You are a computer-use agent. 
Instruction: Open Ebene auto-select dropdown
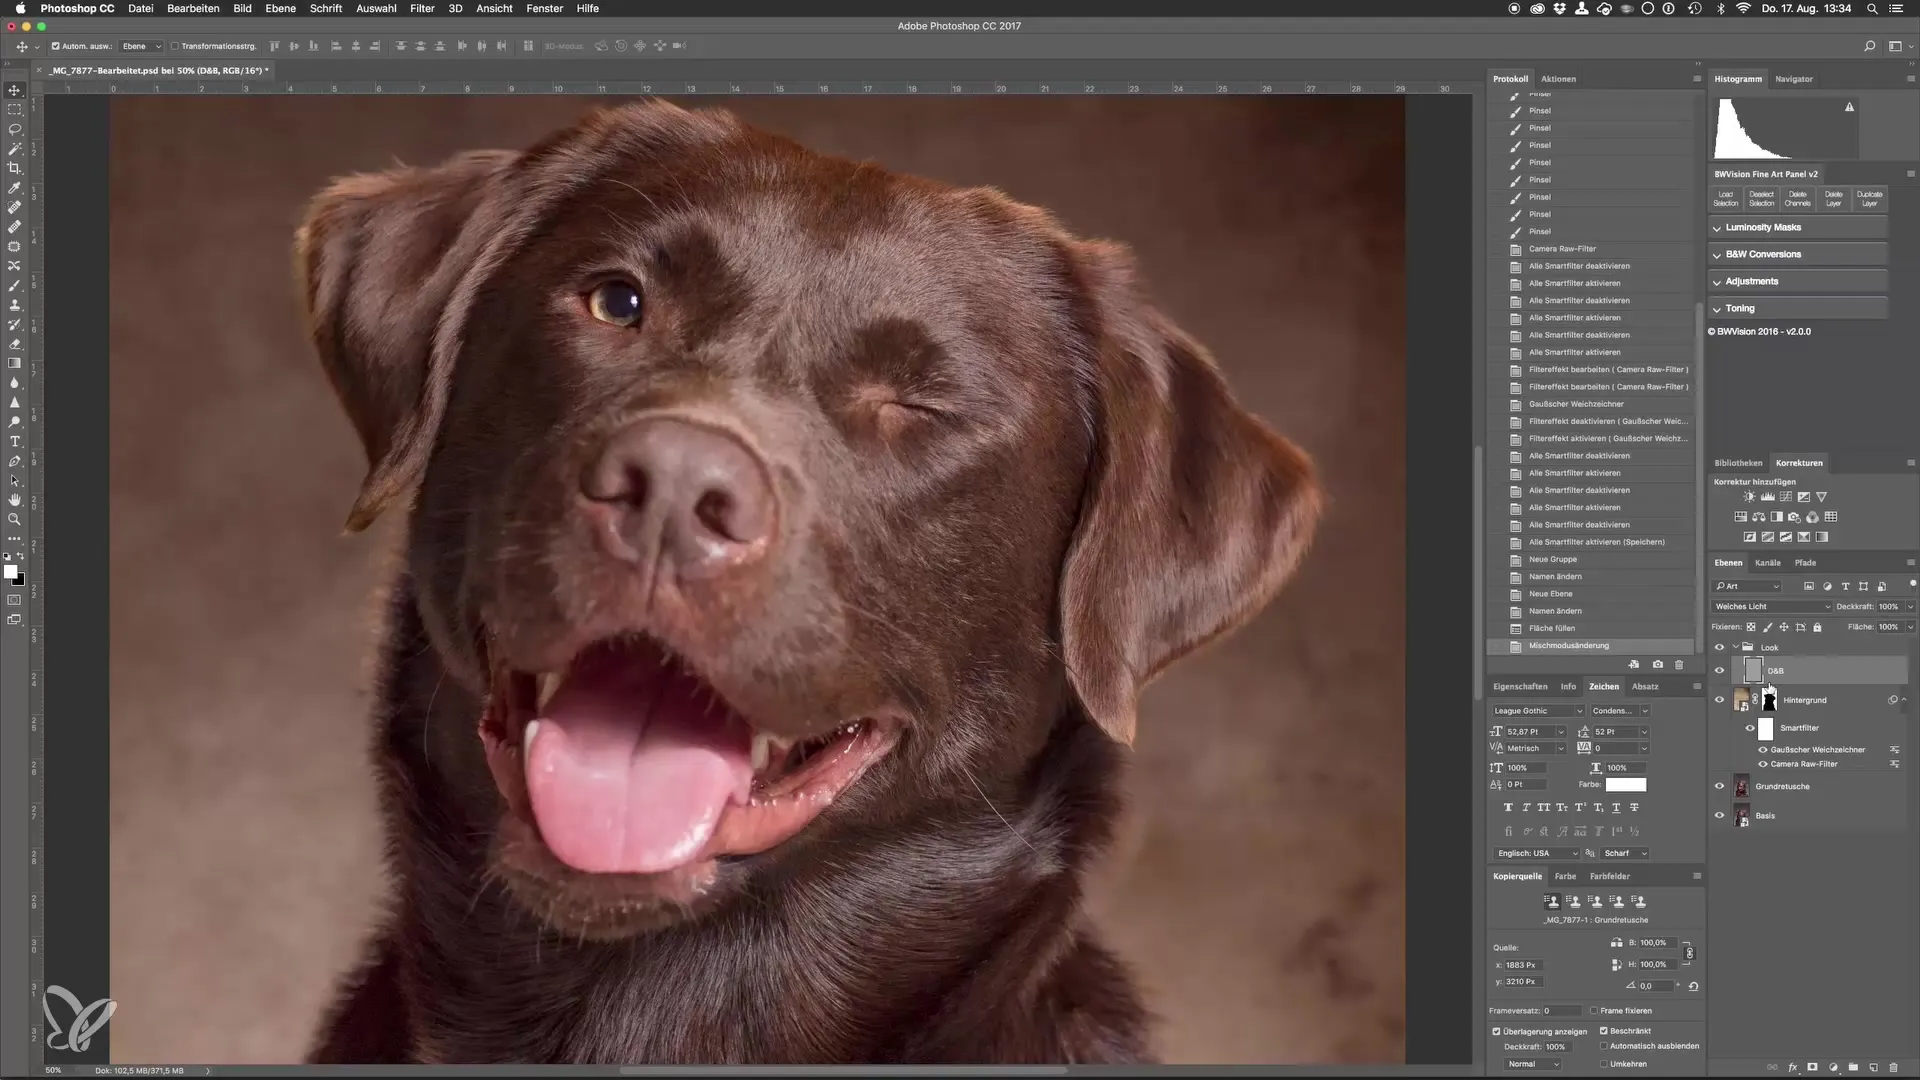coord(141,46)
